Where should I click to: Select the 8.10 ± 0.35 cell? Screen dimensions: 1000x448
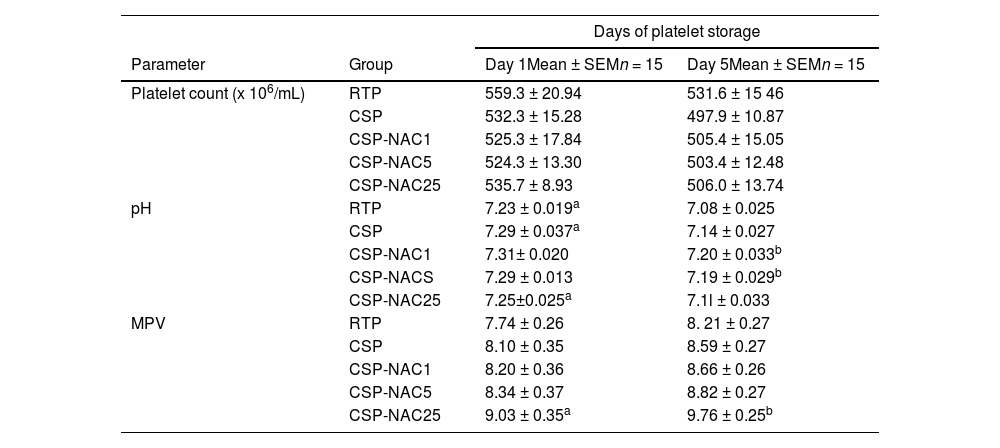(x=524, y=347)
